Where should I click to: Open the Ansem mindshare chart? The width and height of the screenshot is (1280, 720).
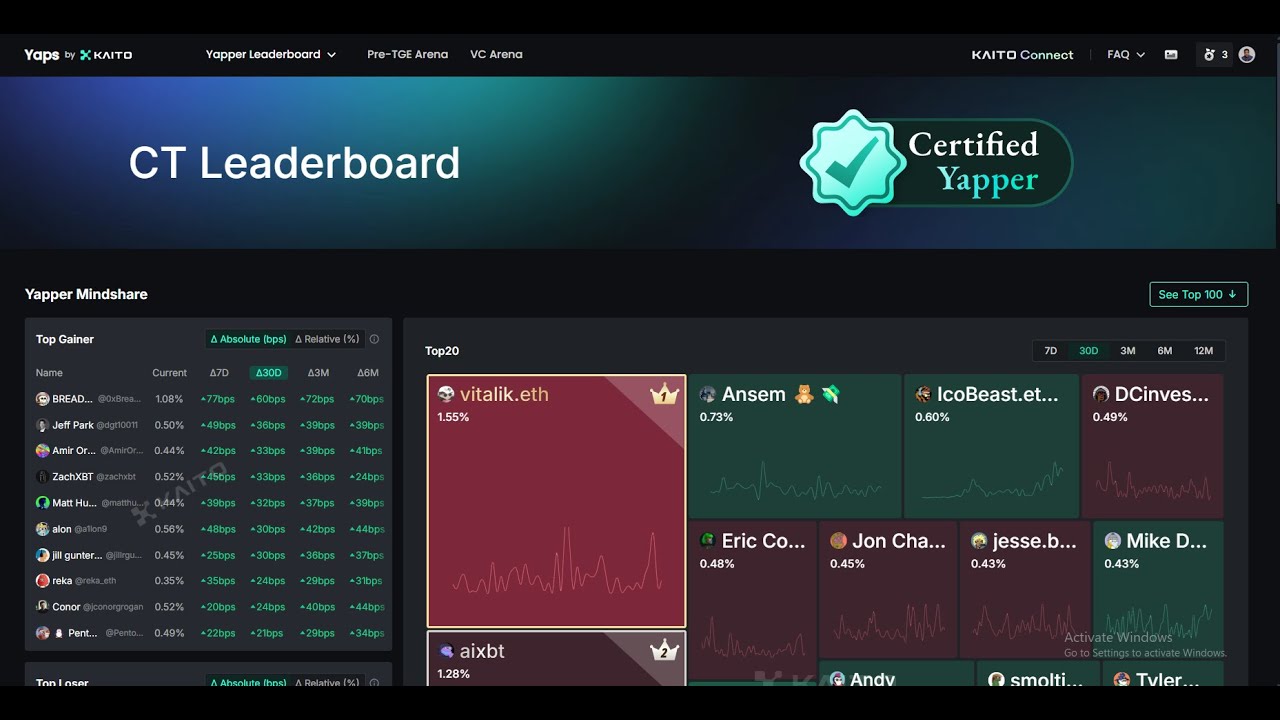click(x=795, y=482)
